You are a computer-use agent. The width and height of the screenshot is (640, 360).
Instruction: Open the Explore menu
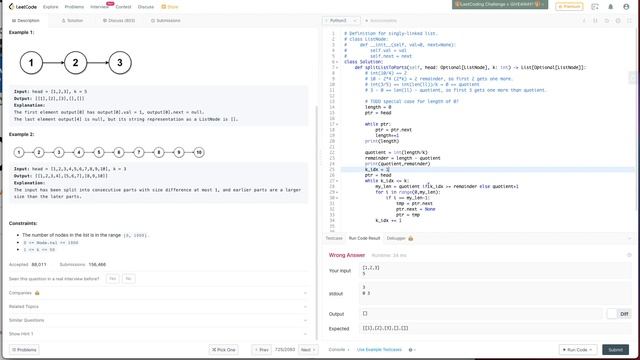[x=51, y=7]
